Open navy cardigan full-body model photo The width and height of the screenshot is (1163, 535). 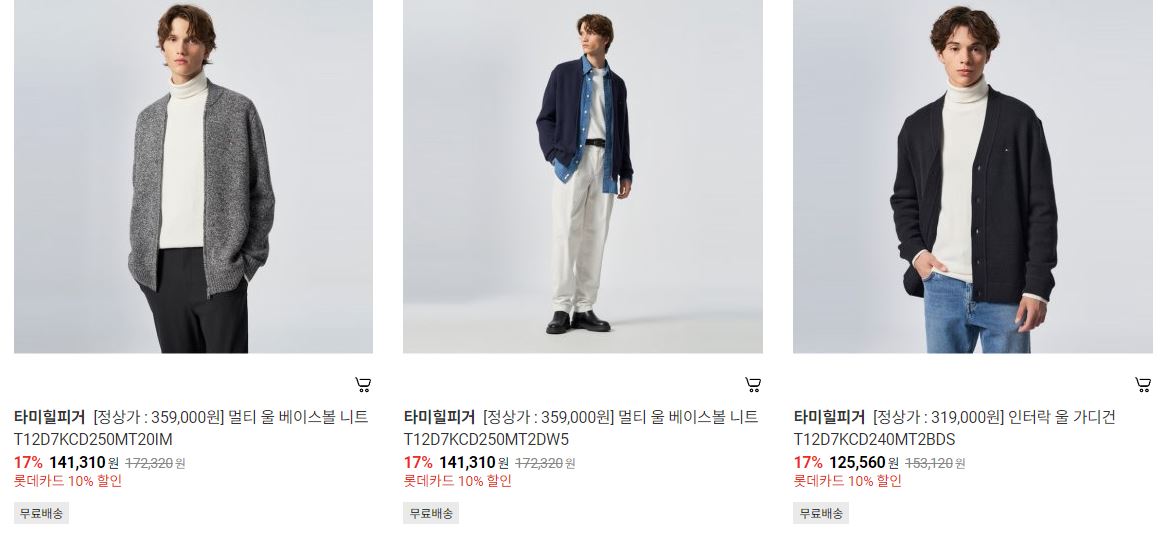click(583, 177)
